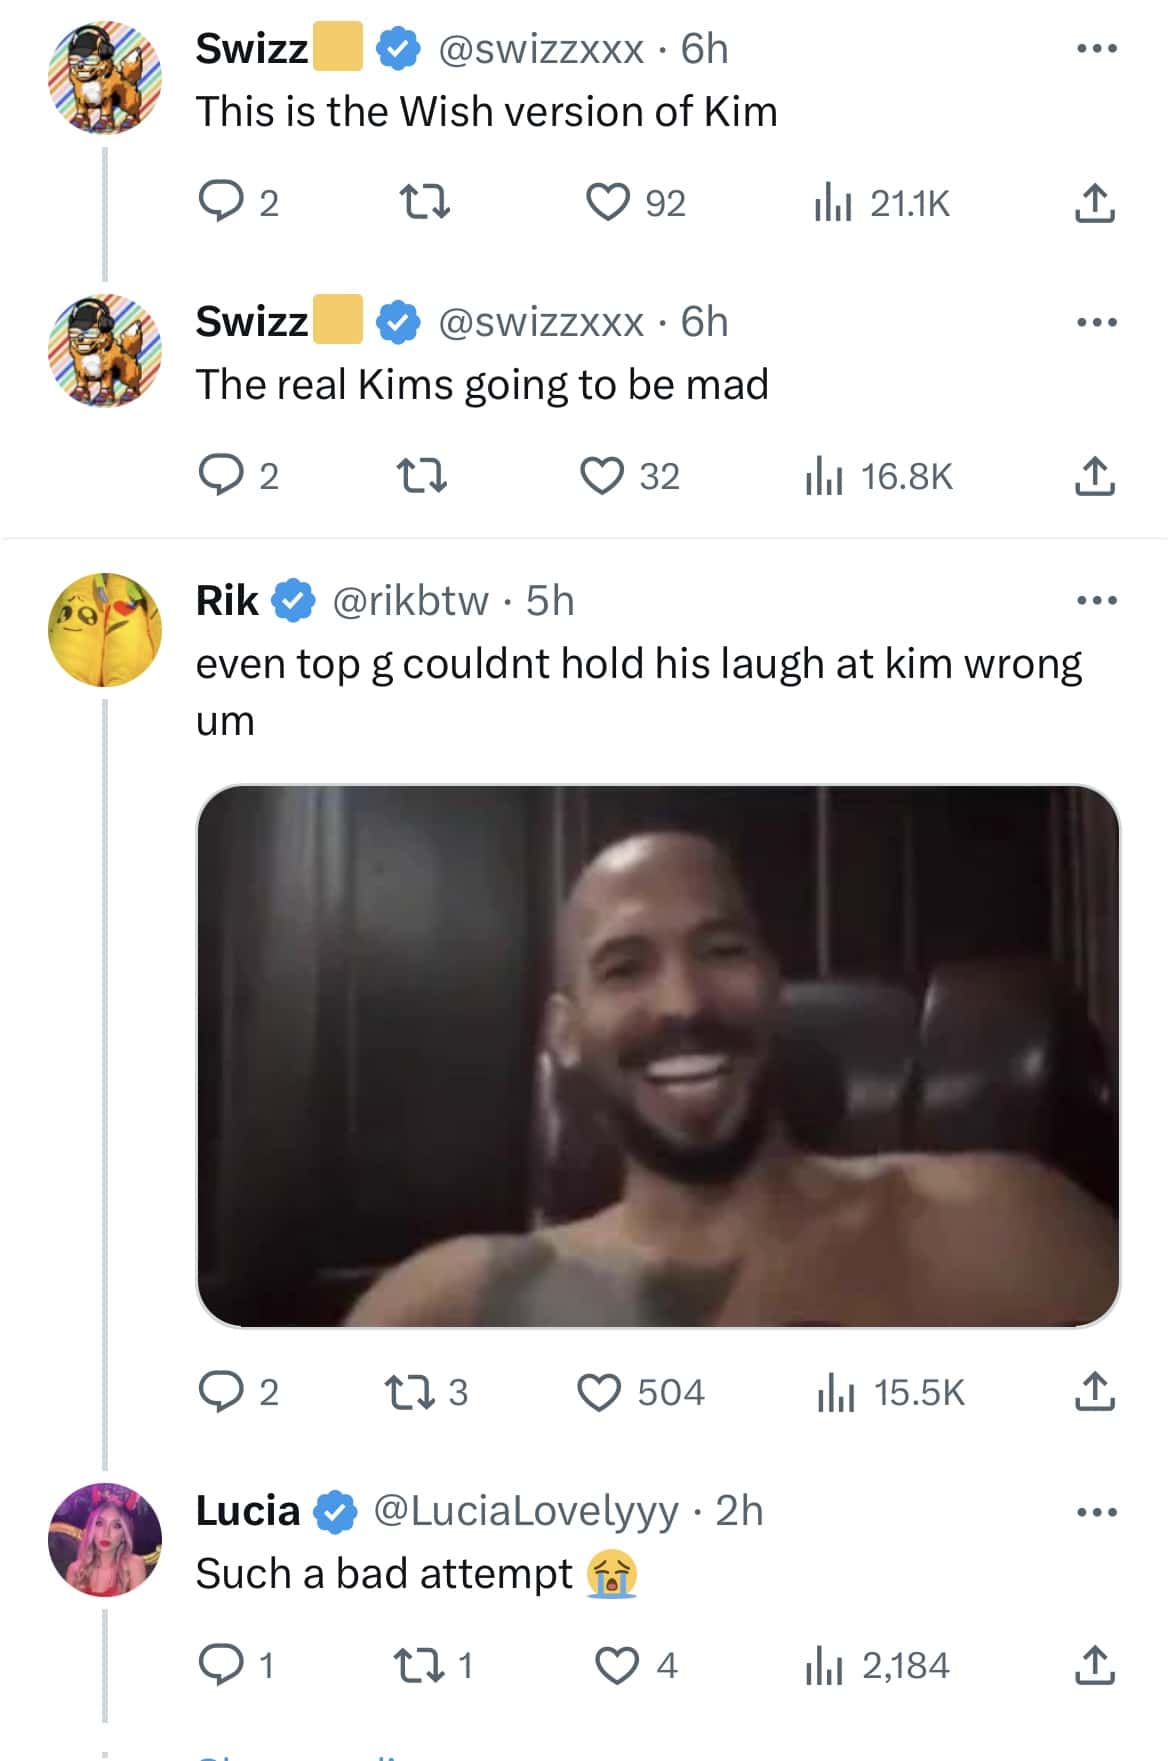Reply to Rik's top g tweet

coord(225,1393)
